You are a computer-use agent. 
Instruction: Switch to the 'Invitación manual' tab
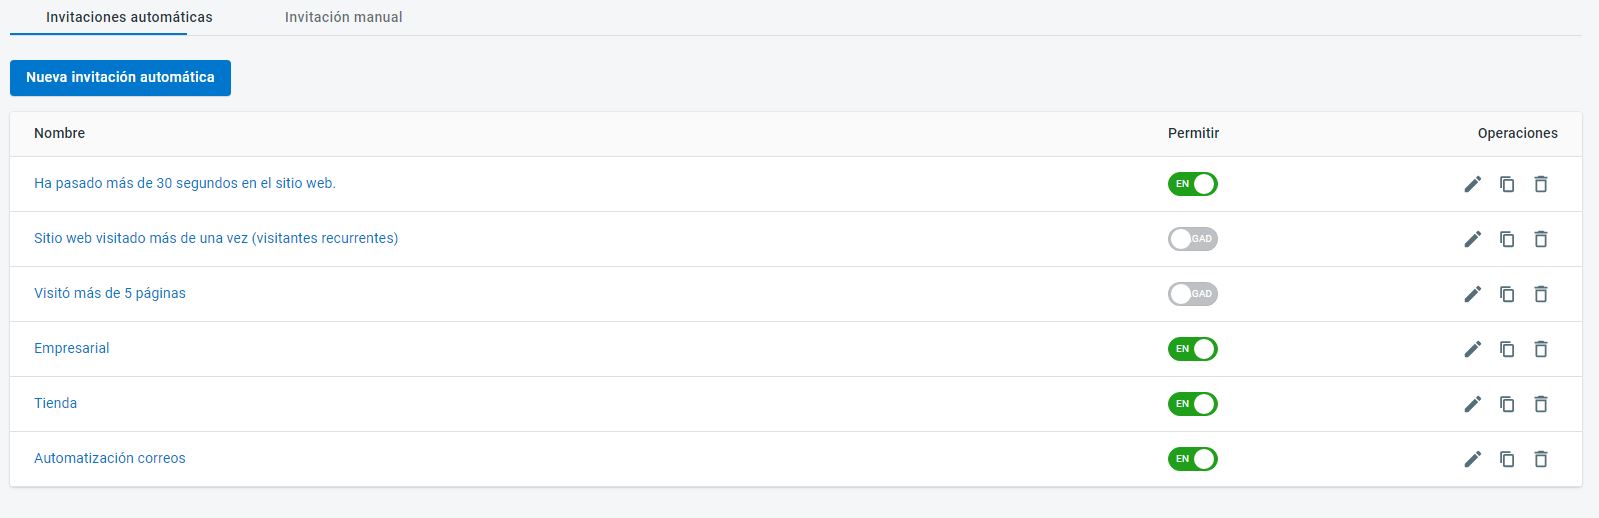[343, 17]
